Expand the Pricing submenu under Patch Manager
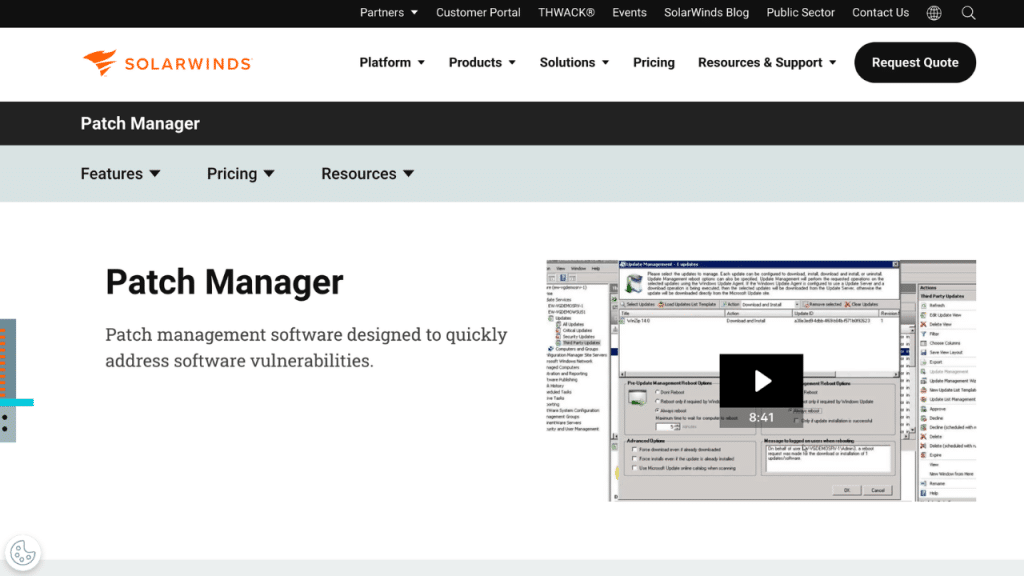 coord(240,174)
